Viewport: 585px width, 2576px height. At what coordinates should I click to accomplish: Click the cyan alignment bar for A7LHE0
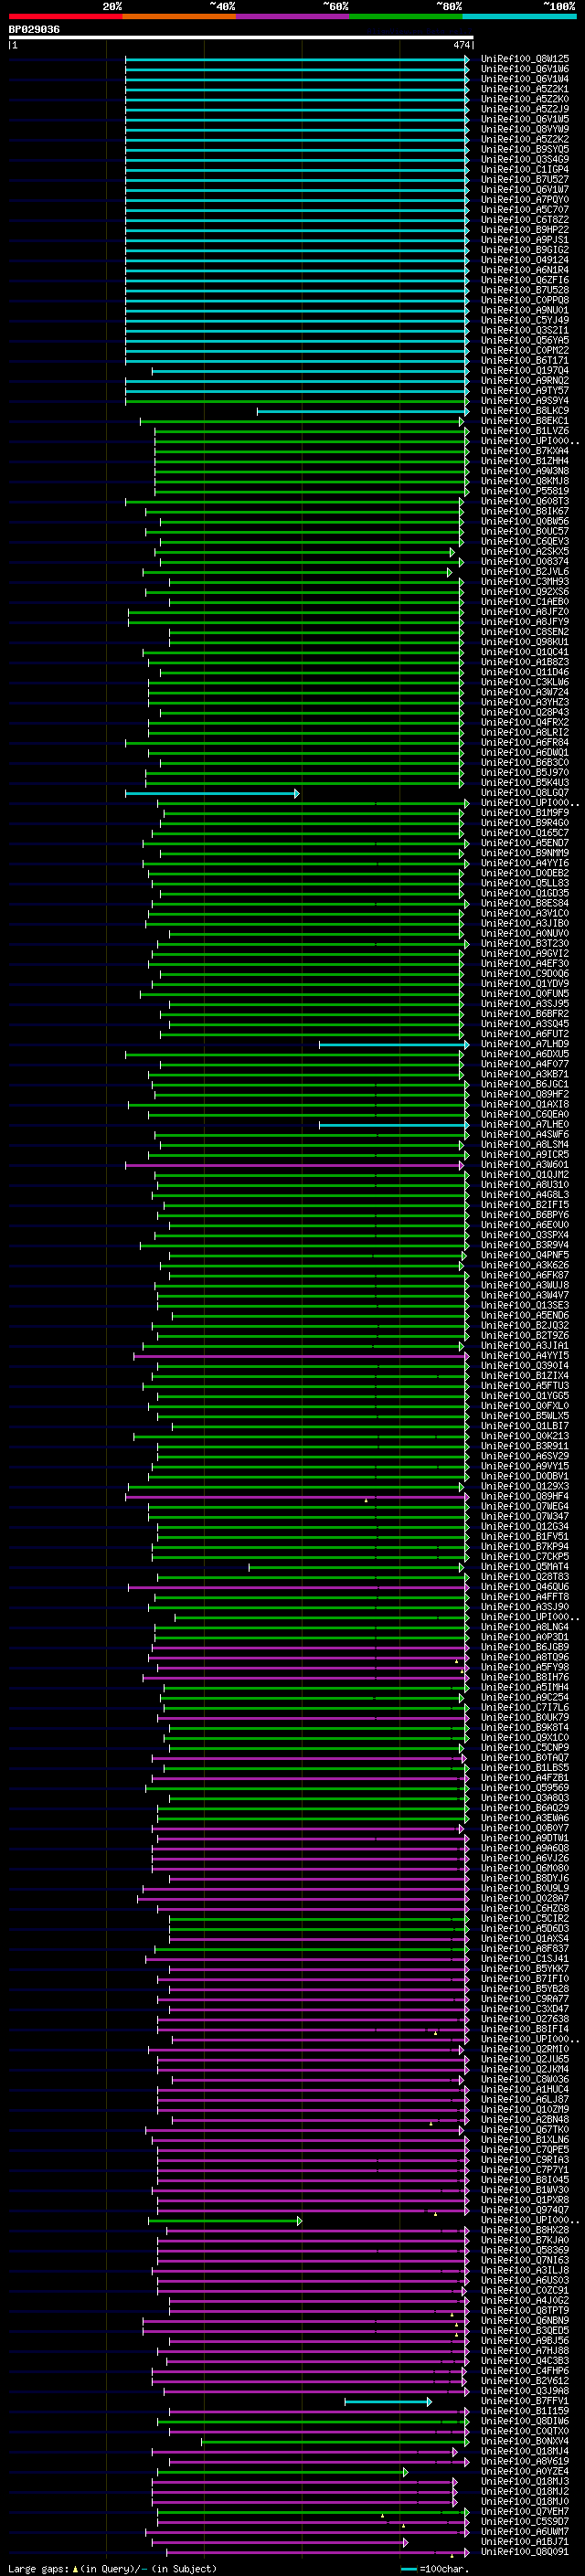[394, 1124]
